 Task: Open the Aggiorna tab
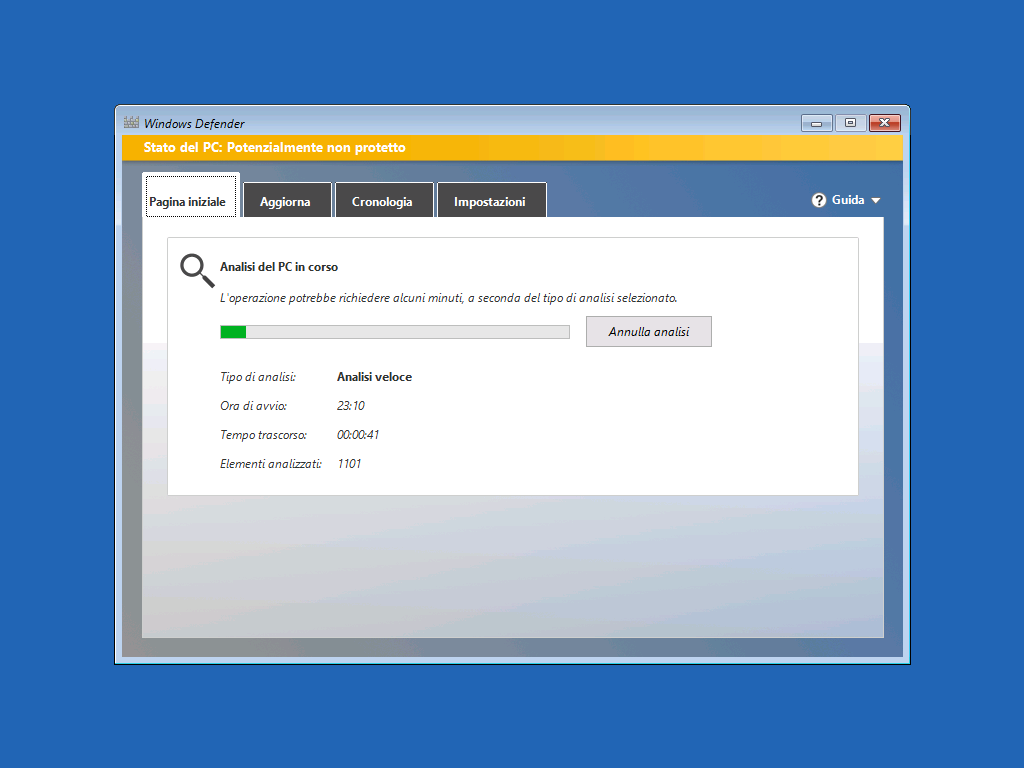coord(287,200)
